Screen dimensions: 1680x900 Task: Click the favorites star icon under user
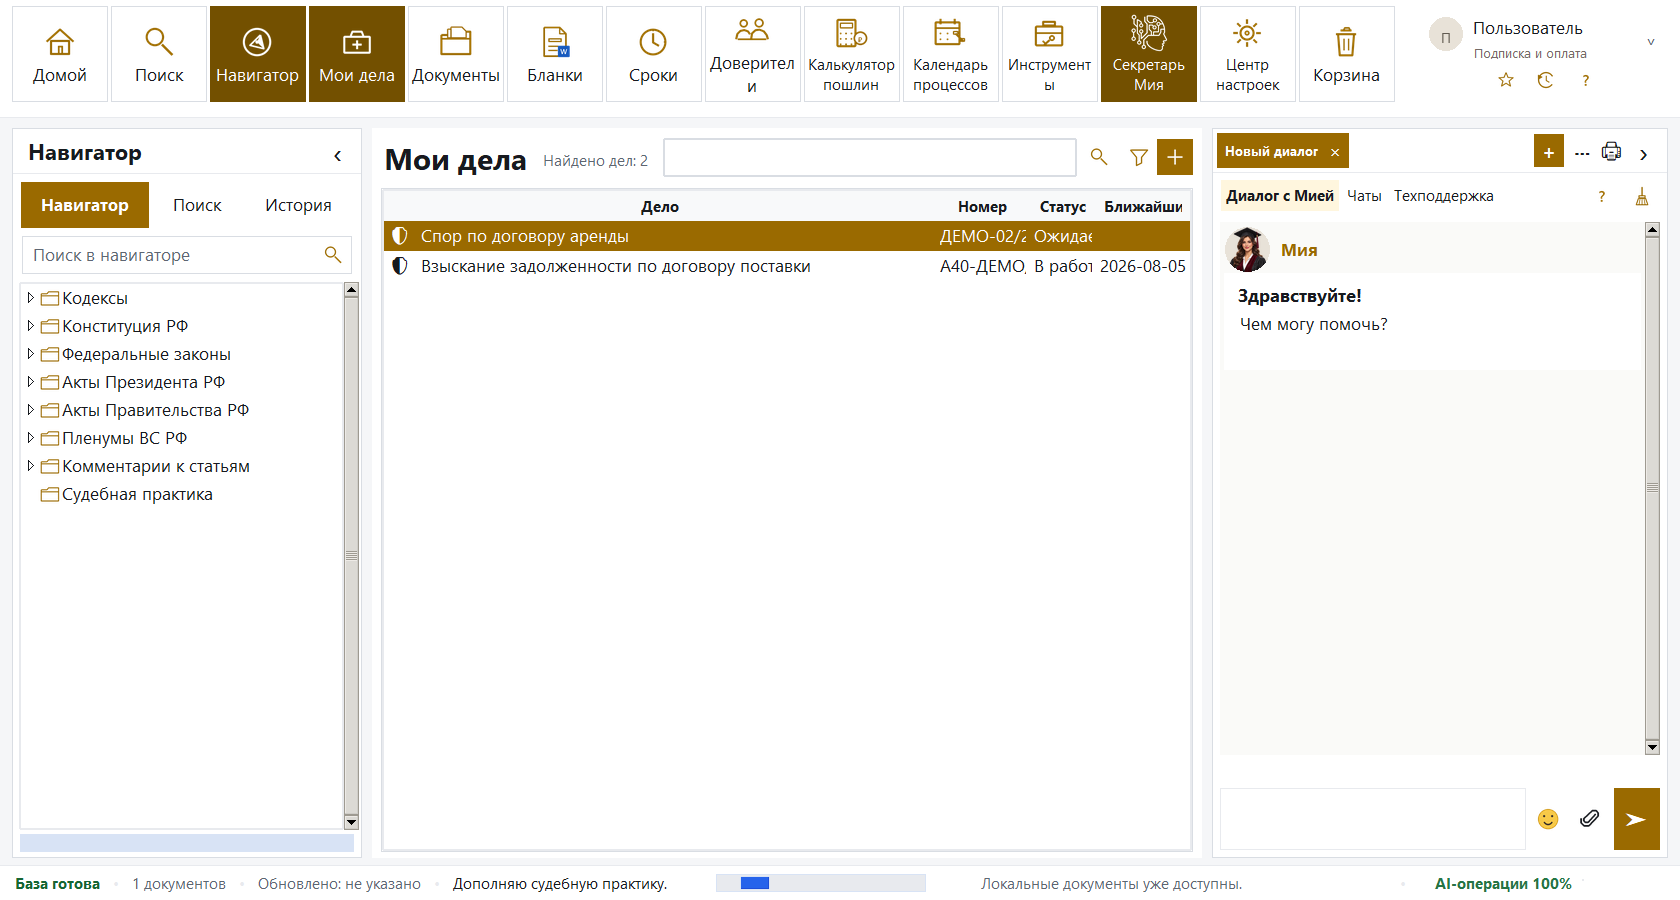click(1506, 80)
